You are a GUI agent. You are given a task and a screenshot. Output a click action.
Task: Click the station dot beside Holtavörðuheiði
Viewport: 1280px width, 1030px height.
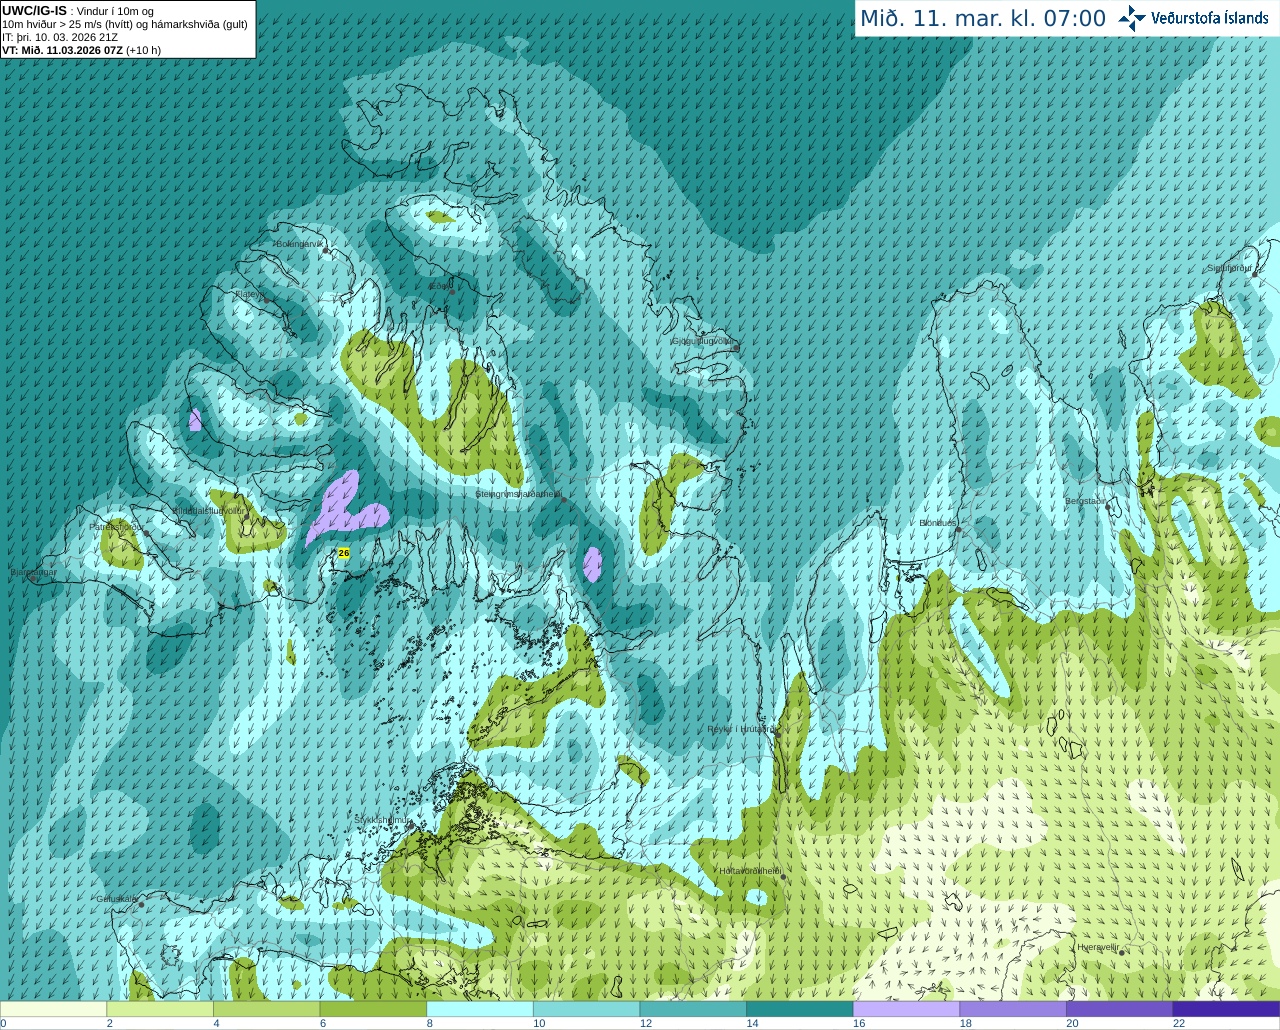(x=783, y=877)
